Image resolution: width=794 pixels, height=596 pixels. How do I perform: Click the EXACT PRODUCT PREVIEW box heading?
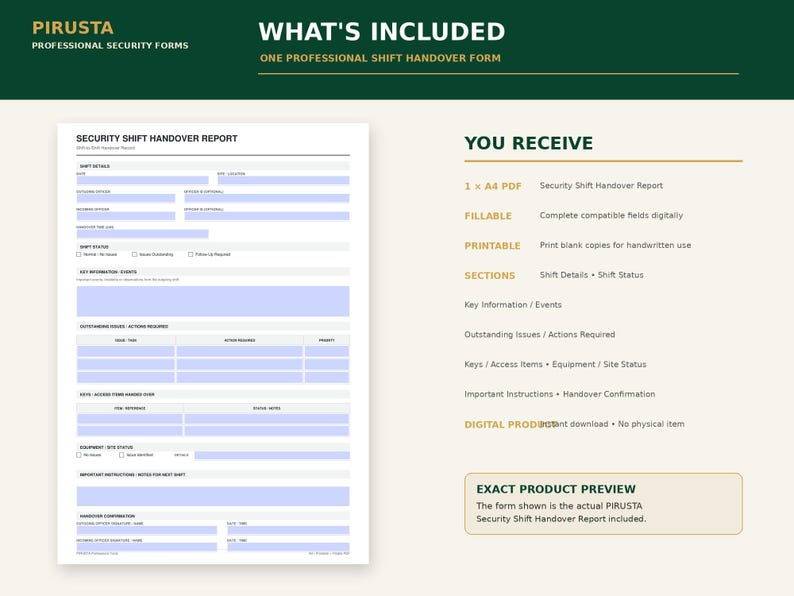[556, 489]
